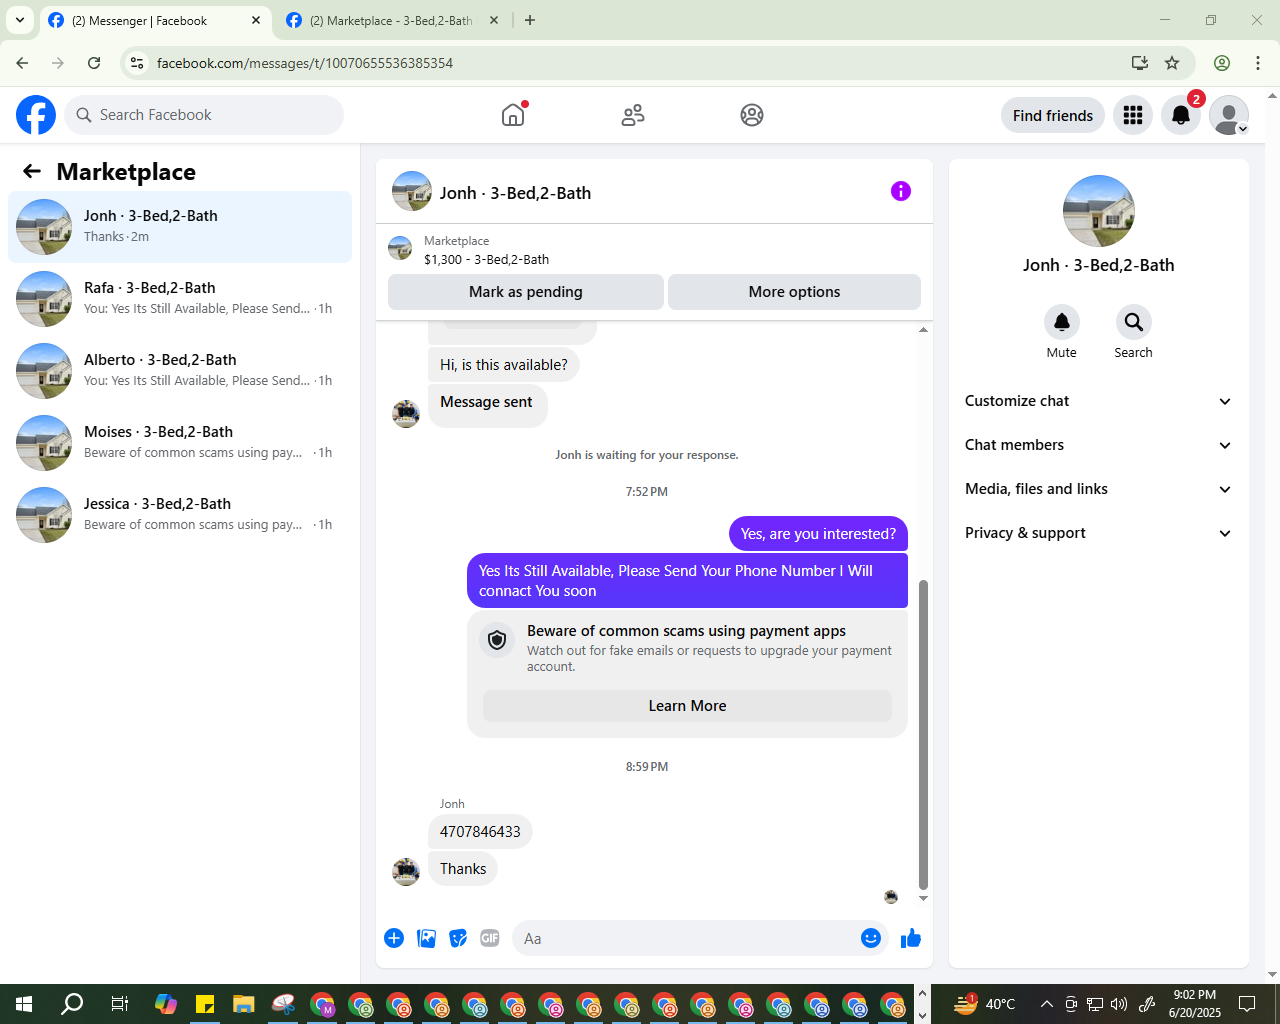Open the install app icon in address bar
This screenshot has width=1280, height=1024.
[x=1140, y=63]
